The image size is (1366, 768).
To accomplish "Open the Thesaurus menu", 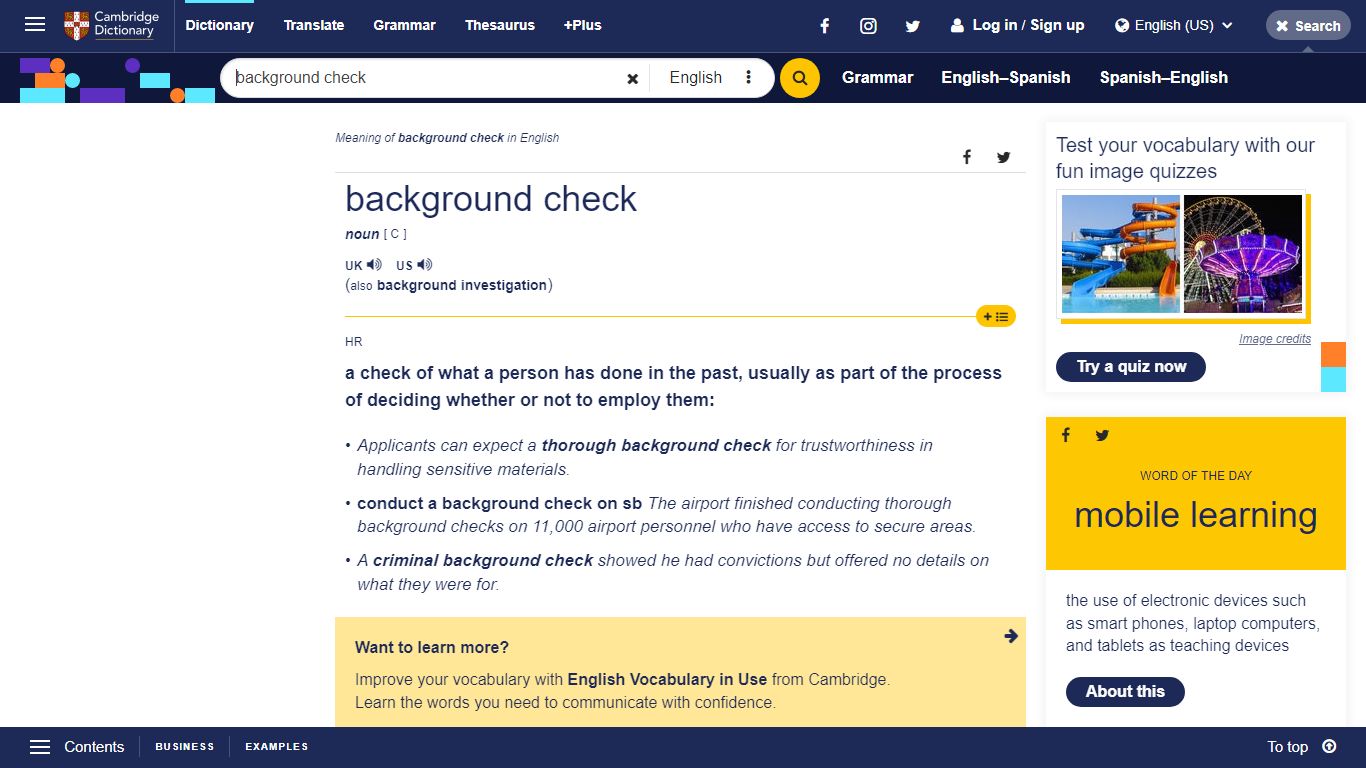I will click(500, 25).
